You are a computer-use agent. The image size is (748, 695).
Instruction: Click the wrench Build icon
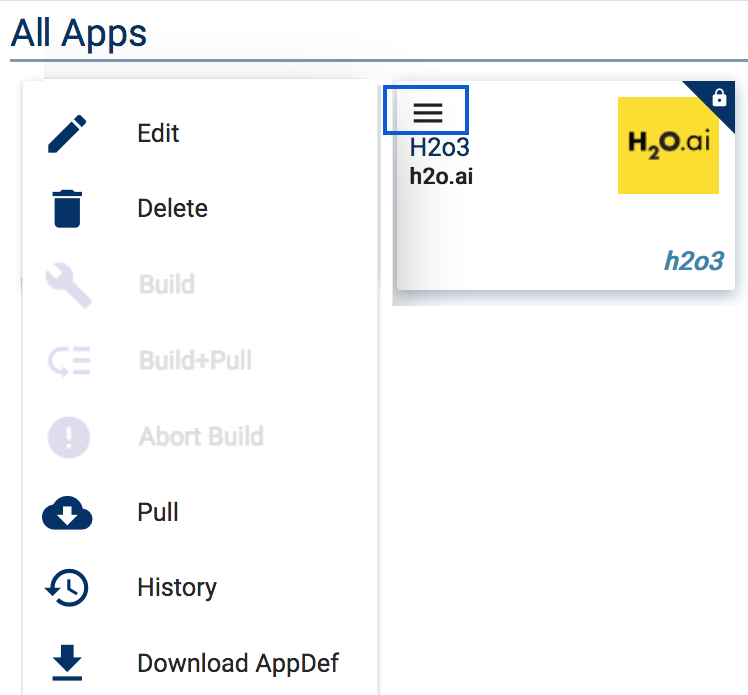click(x=69, y=285)
